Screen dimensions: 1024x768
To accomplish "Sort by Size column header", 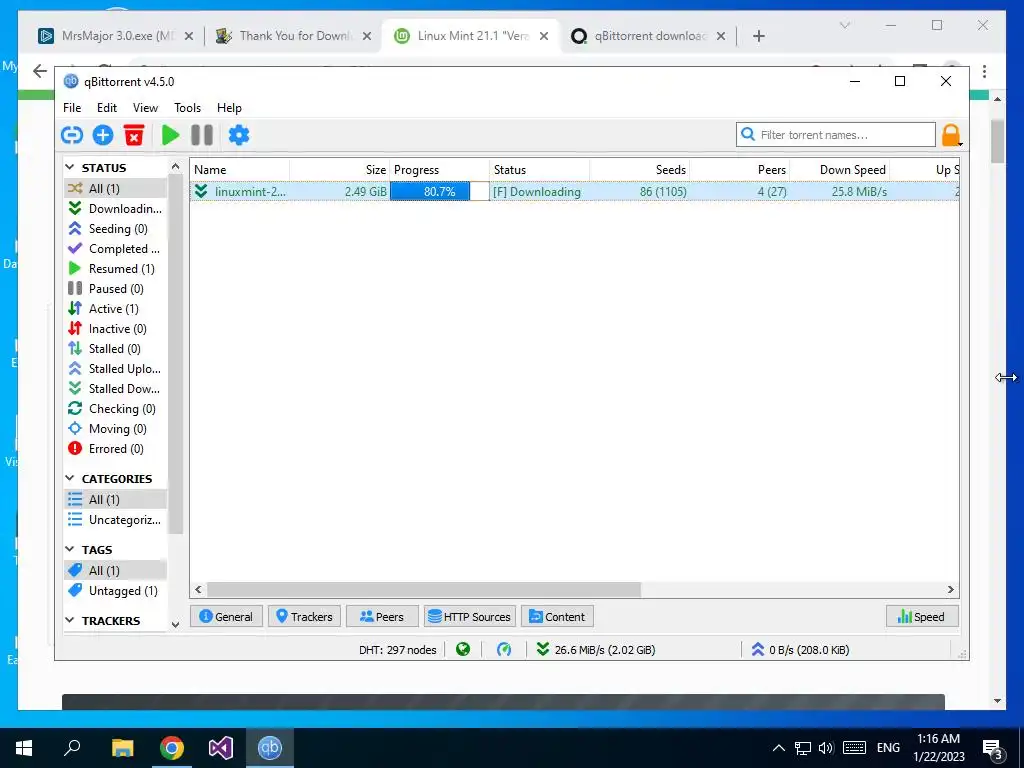I will [x=340, y=170].
